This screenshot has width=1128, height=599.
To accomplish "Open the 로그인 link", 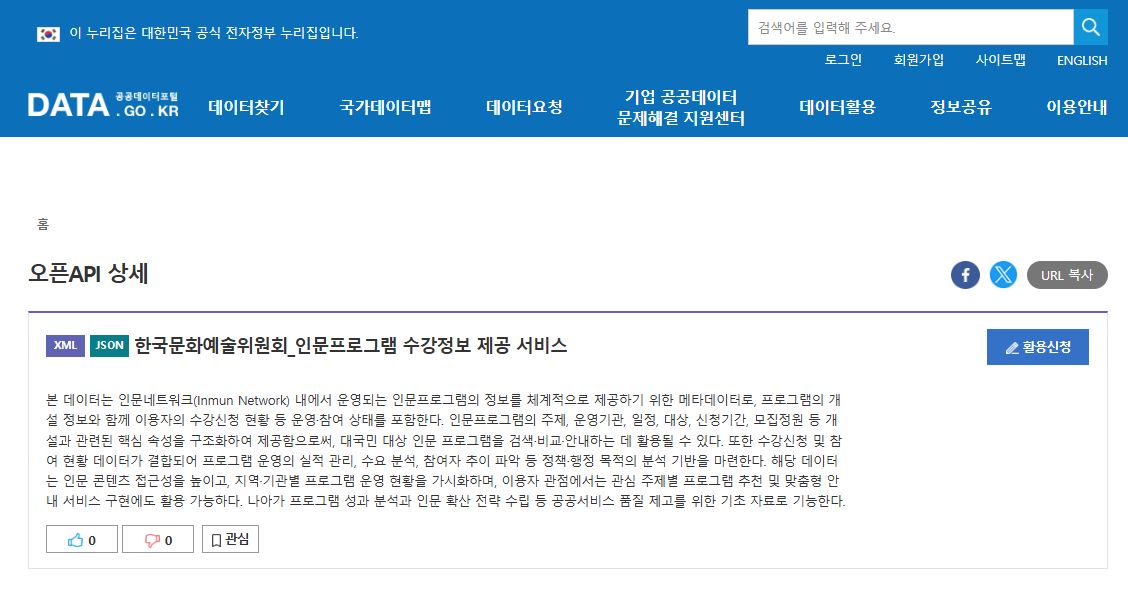I will 843,60.
